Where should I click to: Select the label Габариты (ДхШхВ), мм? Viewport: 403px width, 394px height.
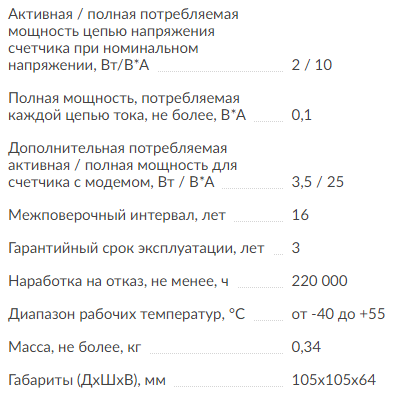click(87, 380)
